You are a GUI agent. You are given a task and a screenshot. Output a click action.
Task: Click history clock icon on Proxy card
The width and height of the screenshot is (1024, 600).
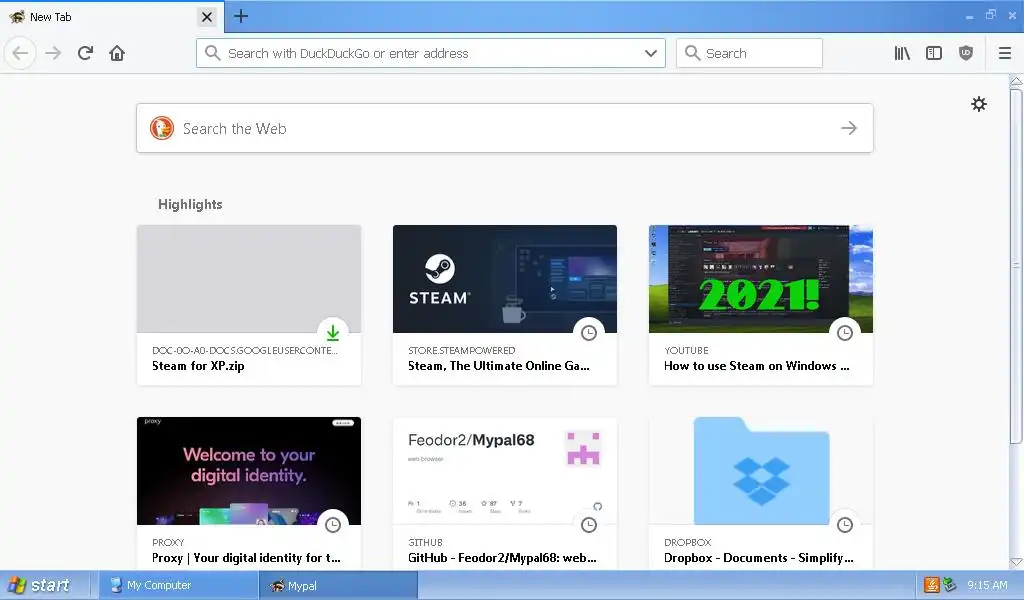pyautogui.click(x=333, y=524)
